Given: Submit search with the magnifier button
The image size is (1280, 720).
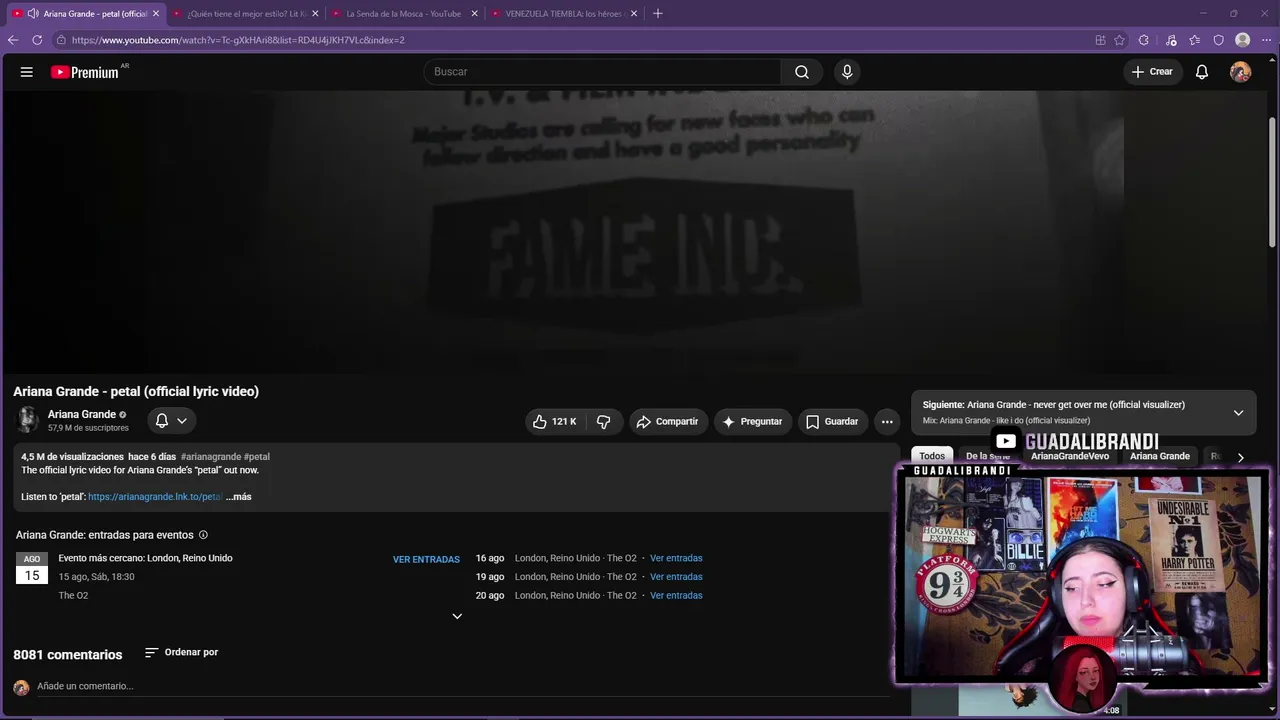Looking at the screenshot, I should pyautogui.click(x=802, y=72).
